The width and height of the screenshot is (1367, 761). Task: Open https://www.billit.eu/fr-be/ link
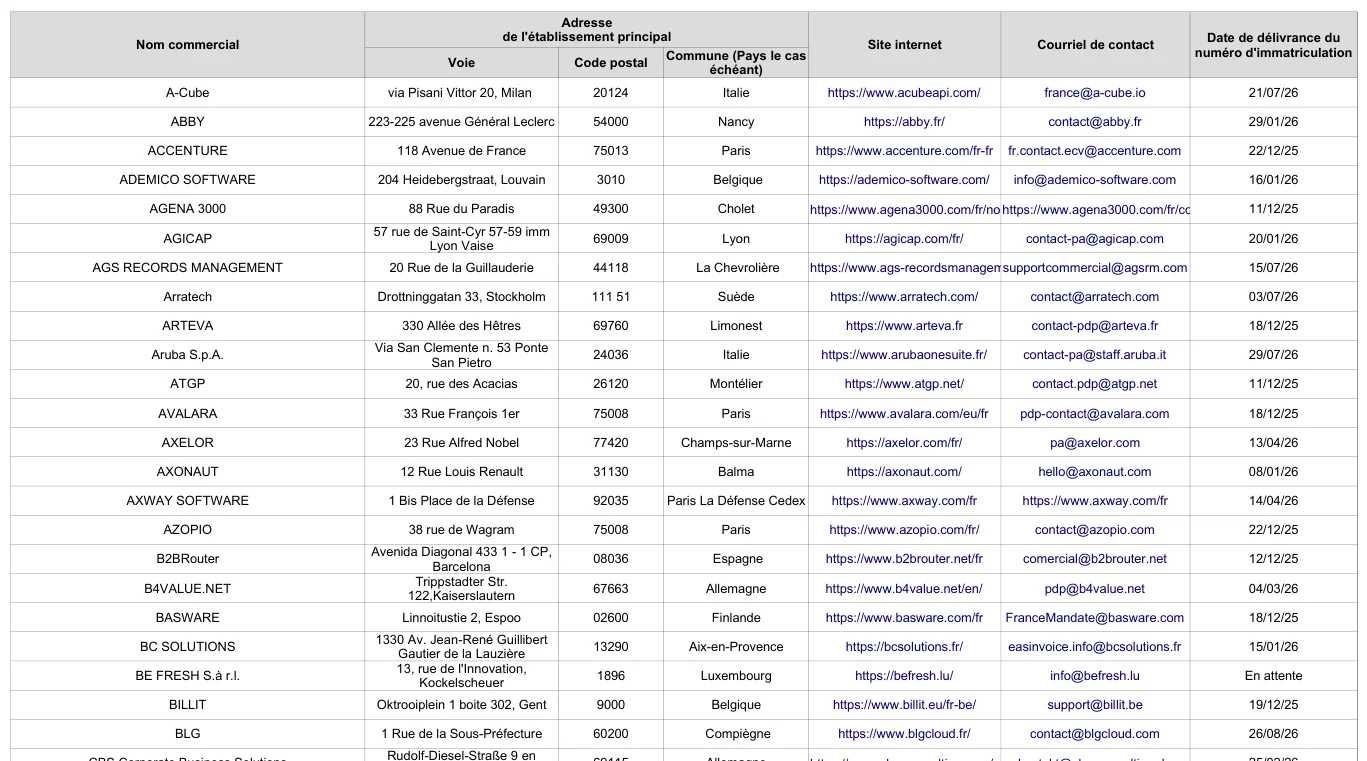(x=904, y=705)
